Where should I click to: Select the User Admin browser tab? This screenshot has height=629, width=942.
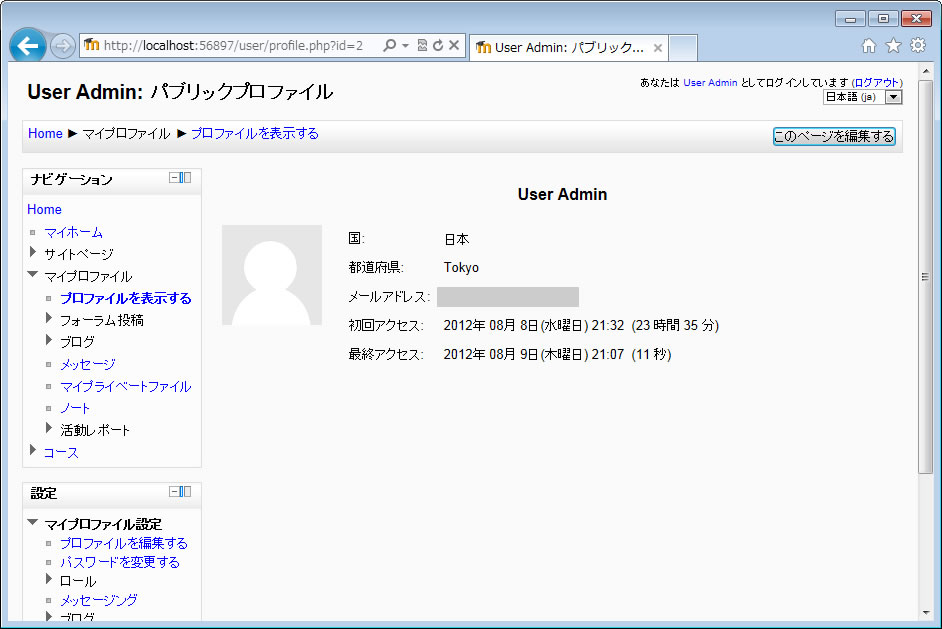[x=566, y=47]
